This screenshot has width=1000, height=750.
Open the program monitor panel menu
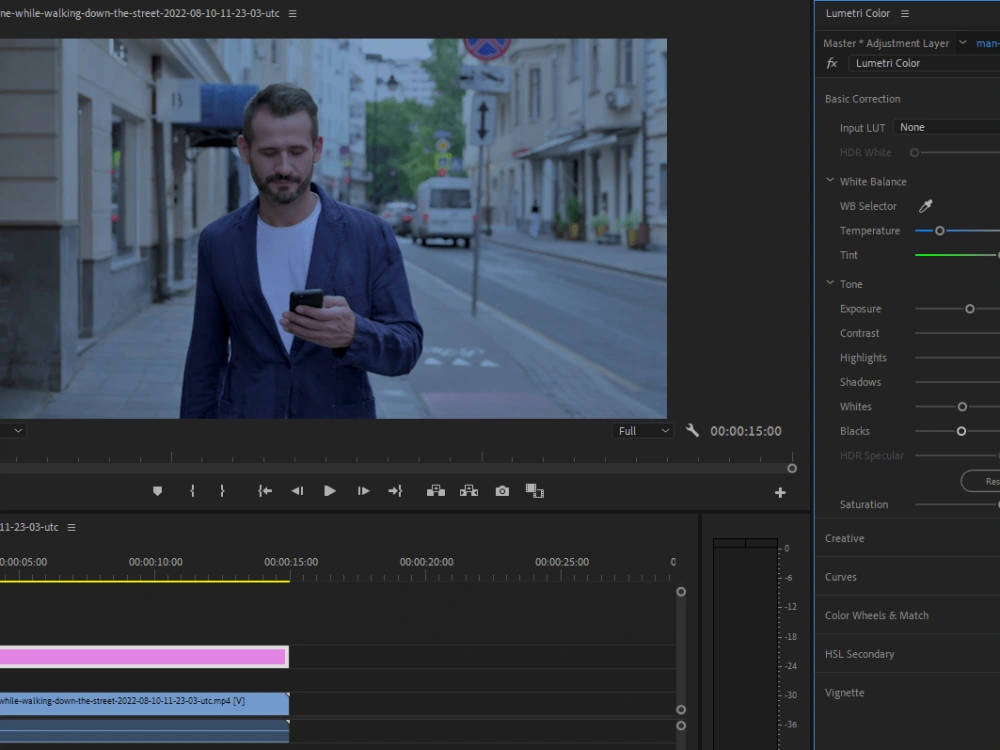coord(292,13)
